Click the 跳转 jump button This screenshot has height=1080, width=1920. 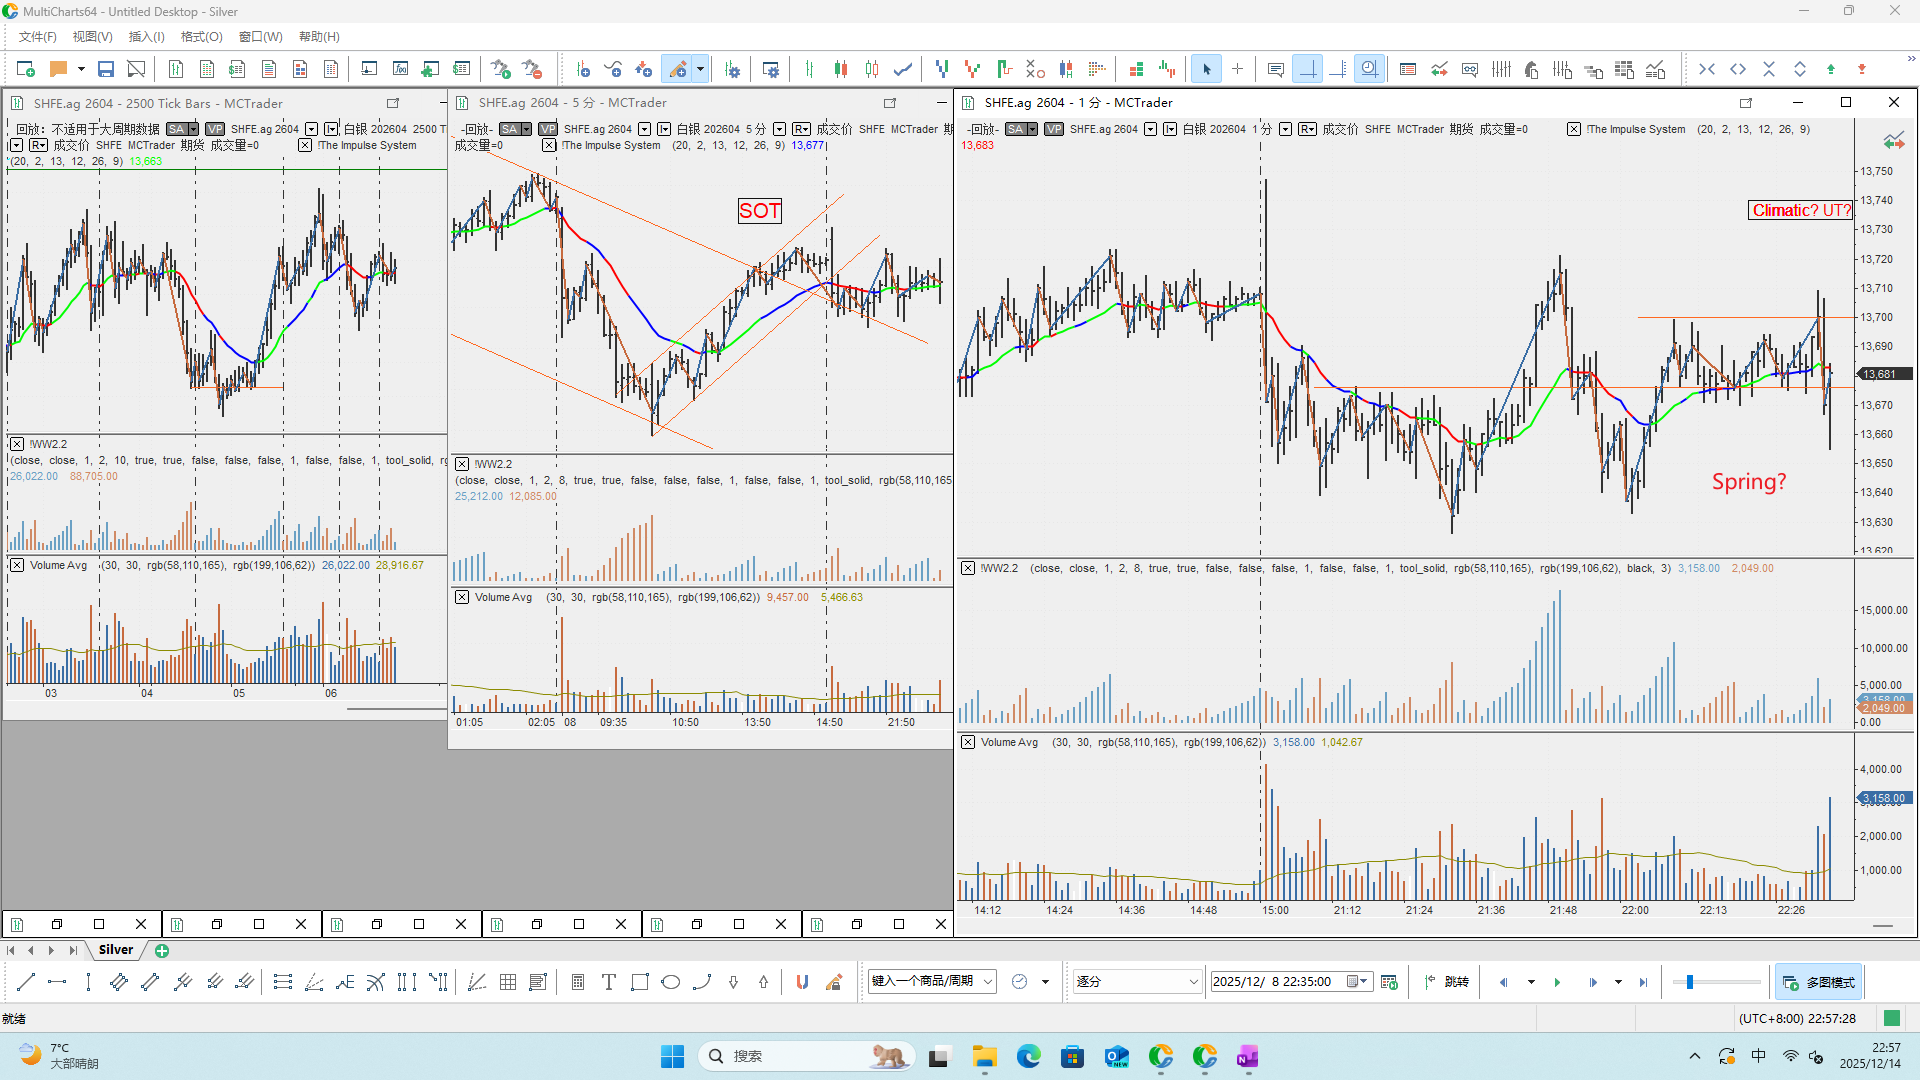(x=1447, y=982)
